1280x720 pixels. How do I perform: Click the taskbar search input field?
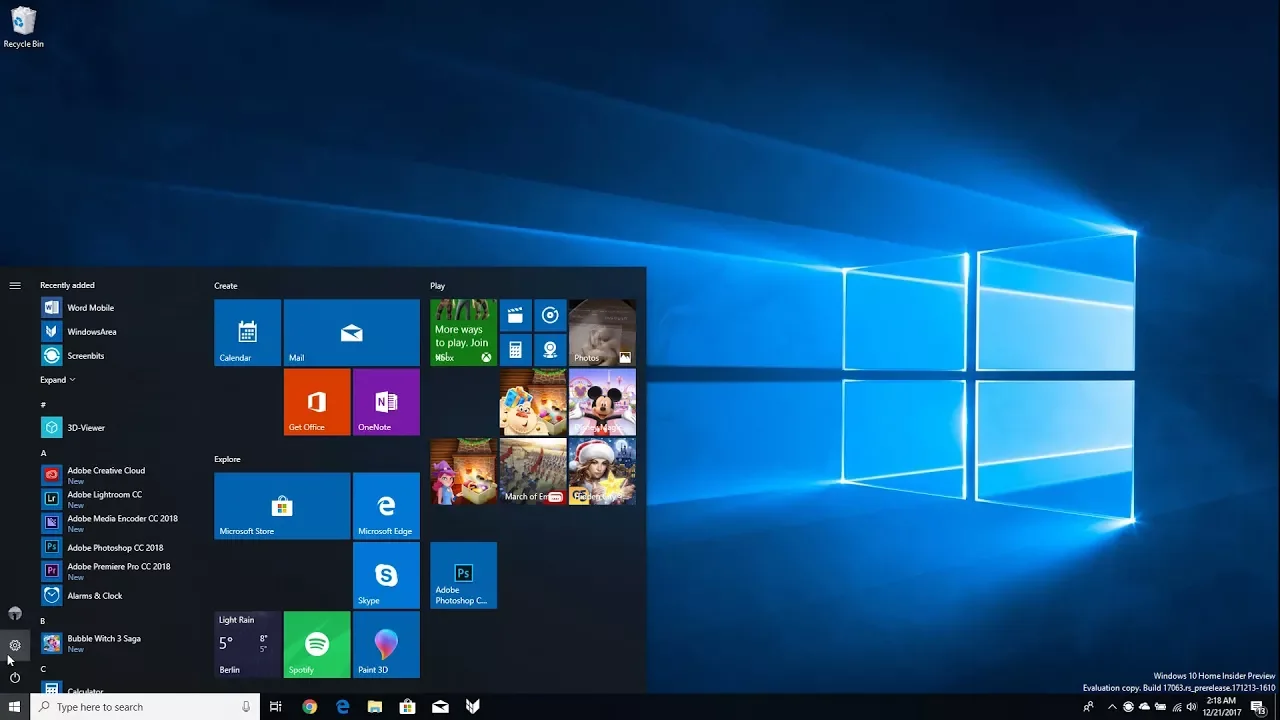pyautogui.click(x=140, y=707)
